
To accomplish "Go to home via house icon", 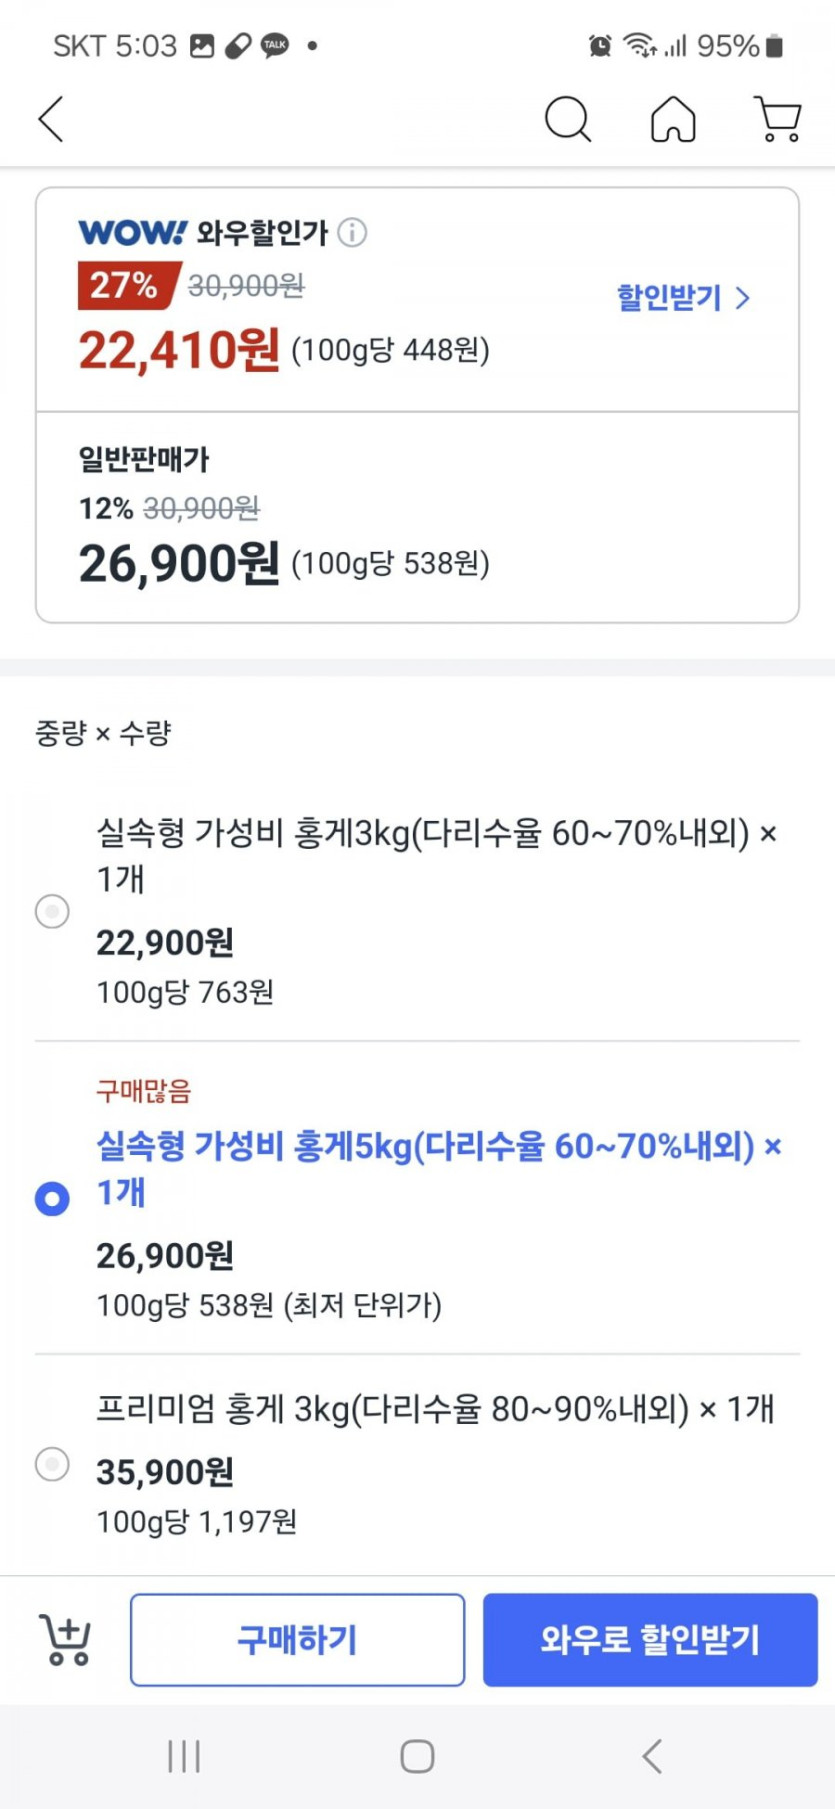I will 673,120.
